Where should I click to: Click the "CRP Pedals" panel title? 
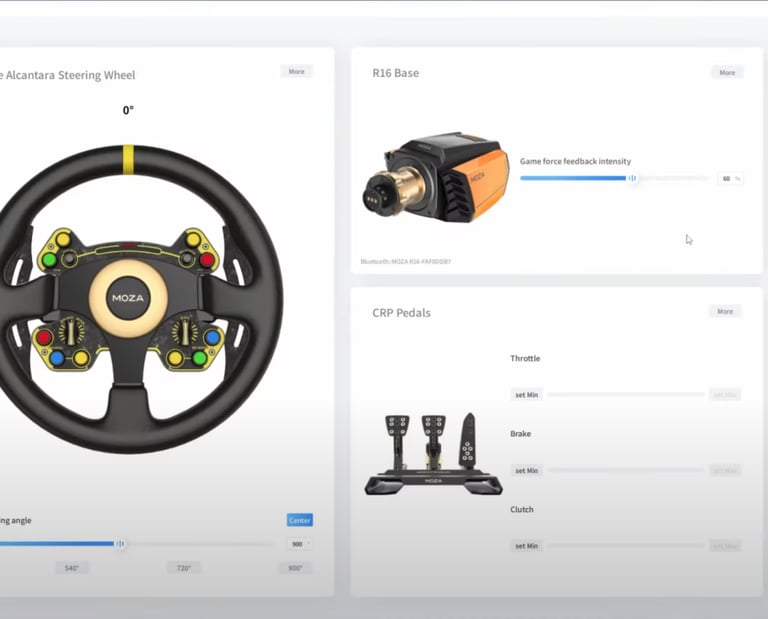[401, 313]
